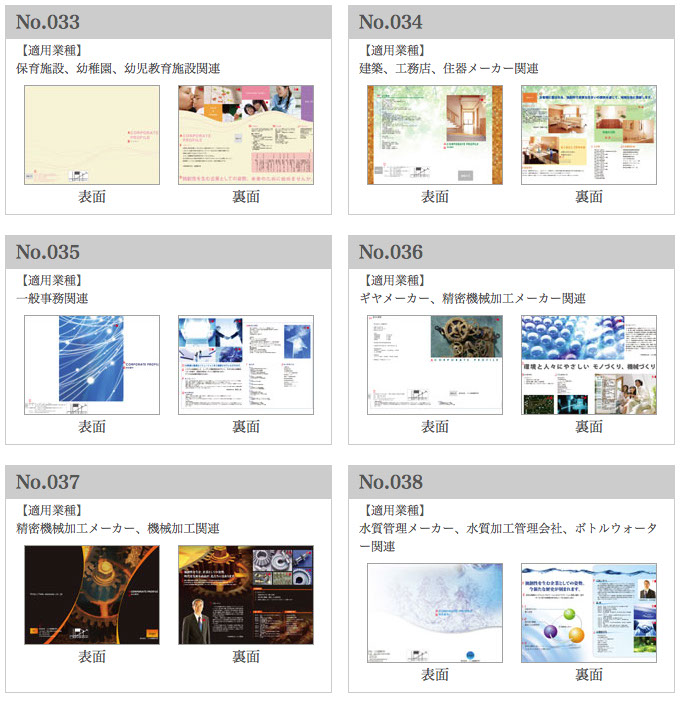683x701 pixels.
Task: Click 【適用業種】 label in No.038 card
Action: [x=395, y=511]
